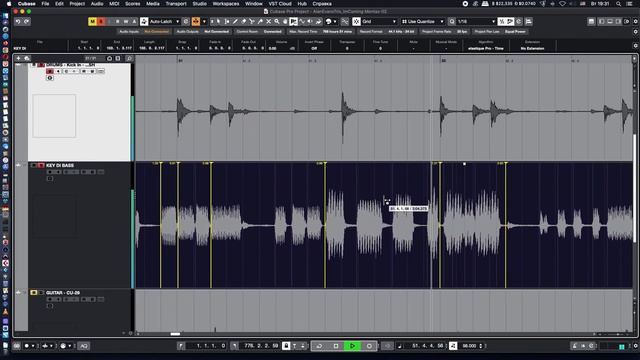Click the transport Stop button

click(336, 346)
